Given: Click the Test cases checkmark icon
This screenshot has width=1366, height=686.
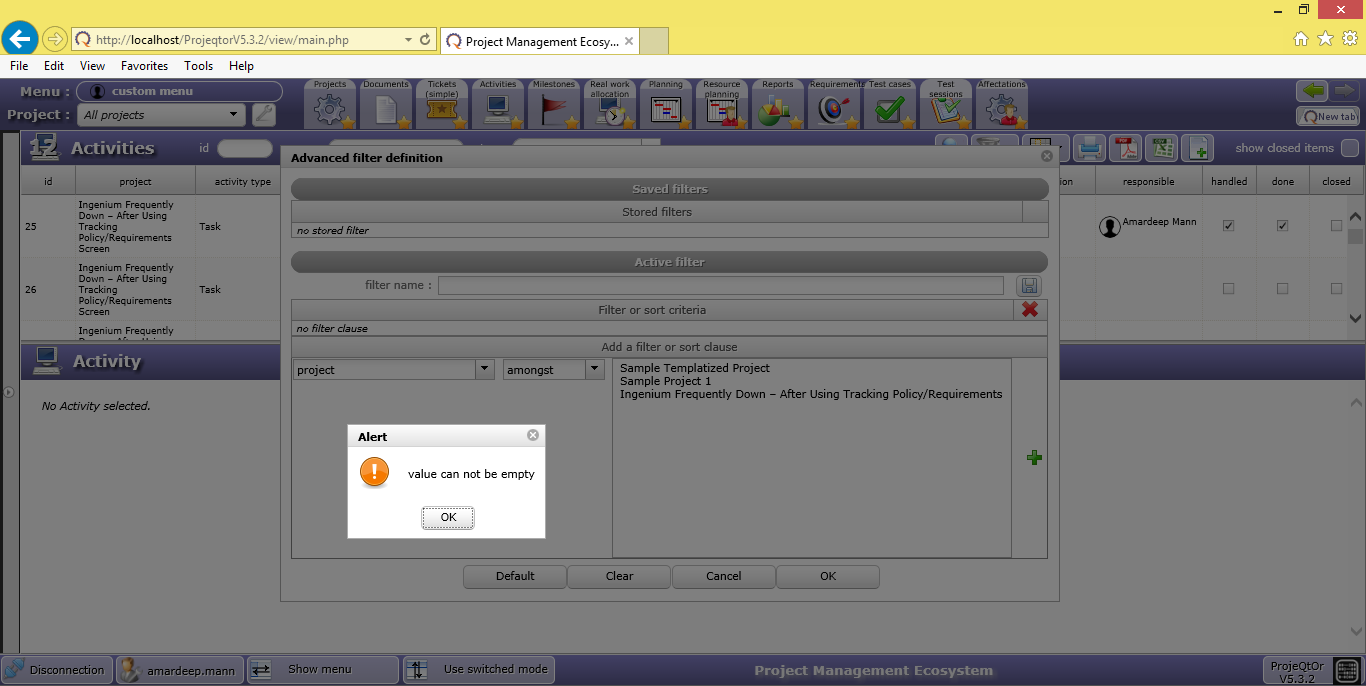Looking at the screenshot, I should [x=888, y=105].
